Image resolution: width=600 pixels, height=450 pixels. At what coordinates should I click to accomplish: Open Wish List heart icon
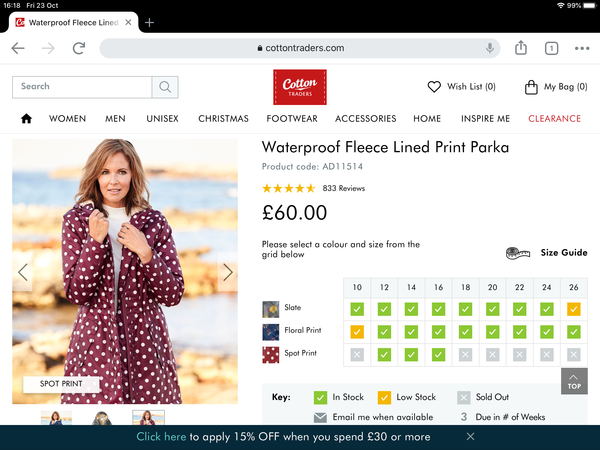[434, 87]
